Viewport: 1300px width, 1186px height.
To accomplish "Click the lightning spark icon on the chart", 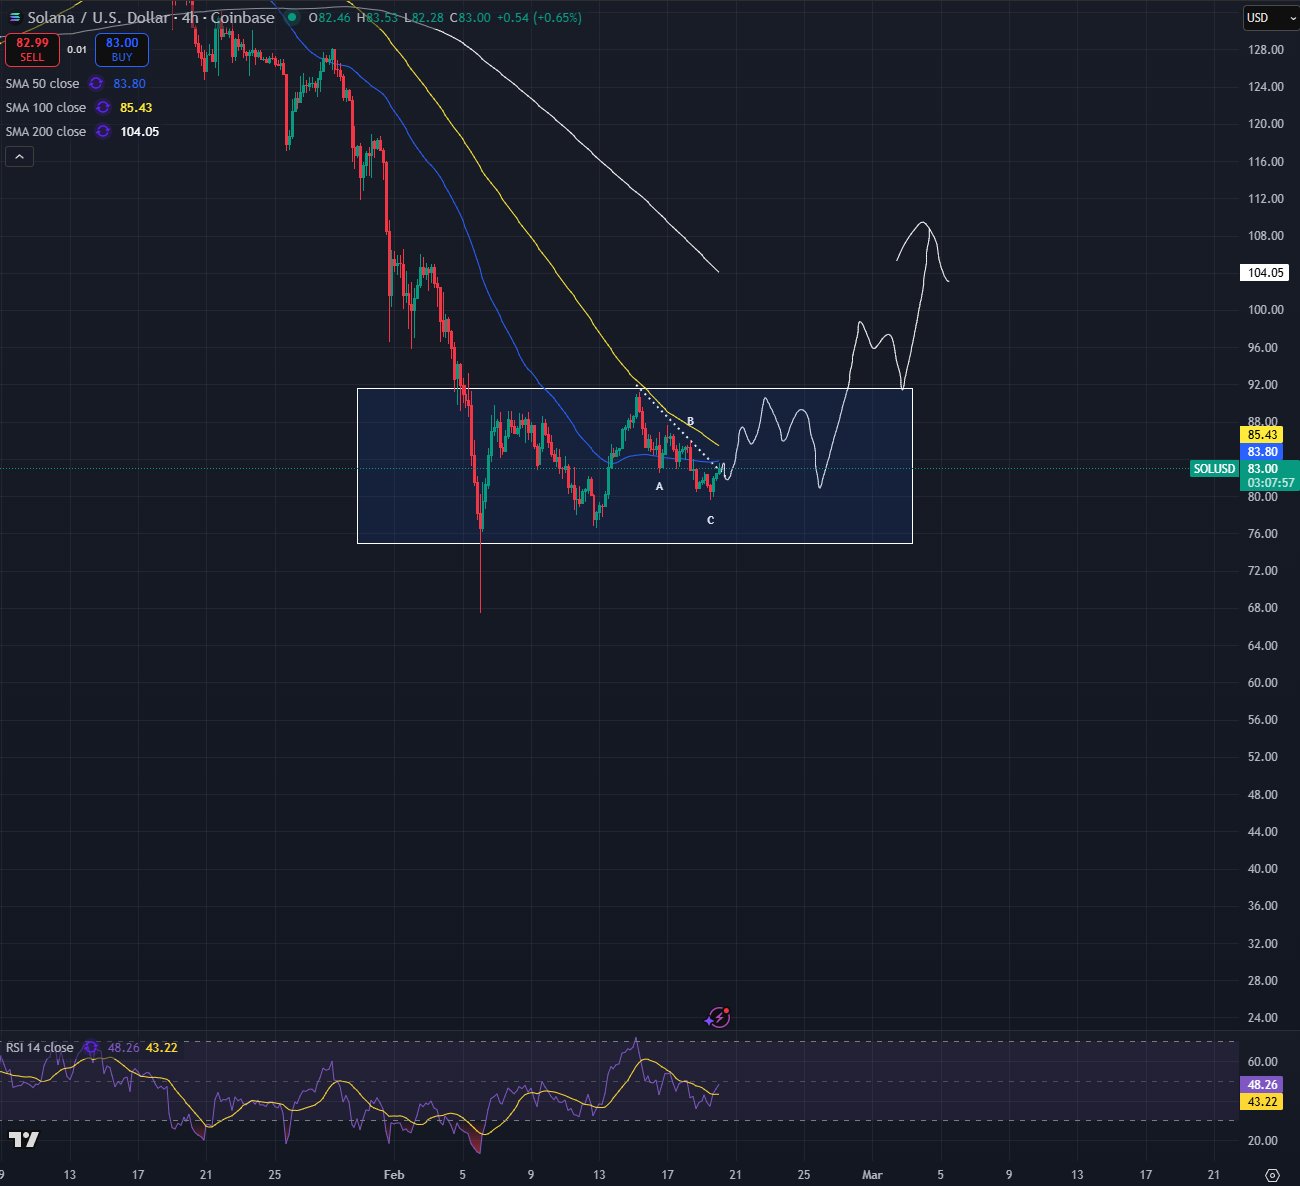I will coord(719,1017).
